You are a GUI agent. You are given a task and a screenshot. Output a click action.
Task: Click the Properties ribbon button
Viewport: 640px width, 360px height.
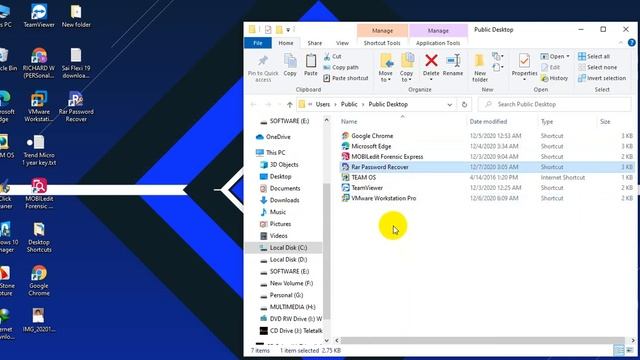(x=524, y=67)
